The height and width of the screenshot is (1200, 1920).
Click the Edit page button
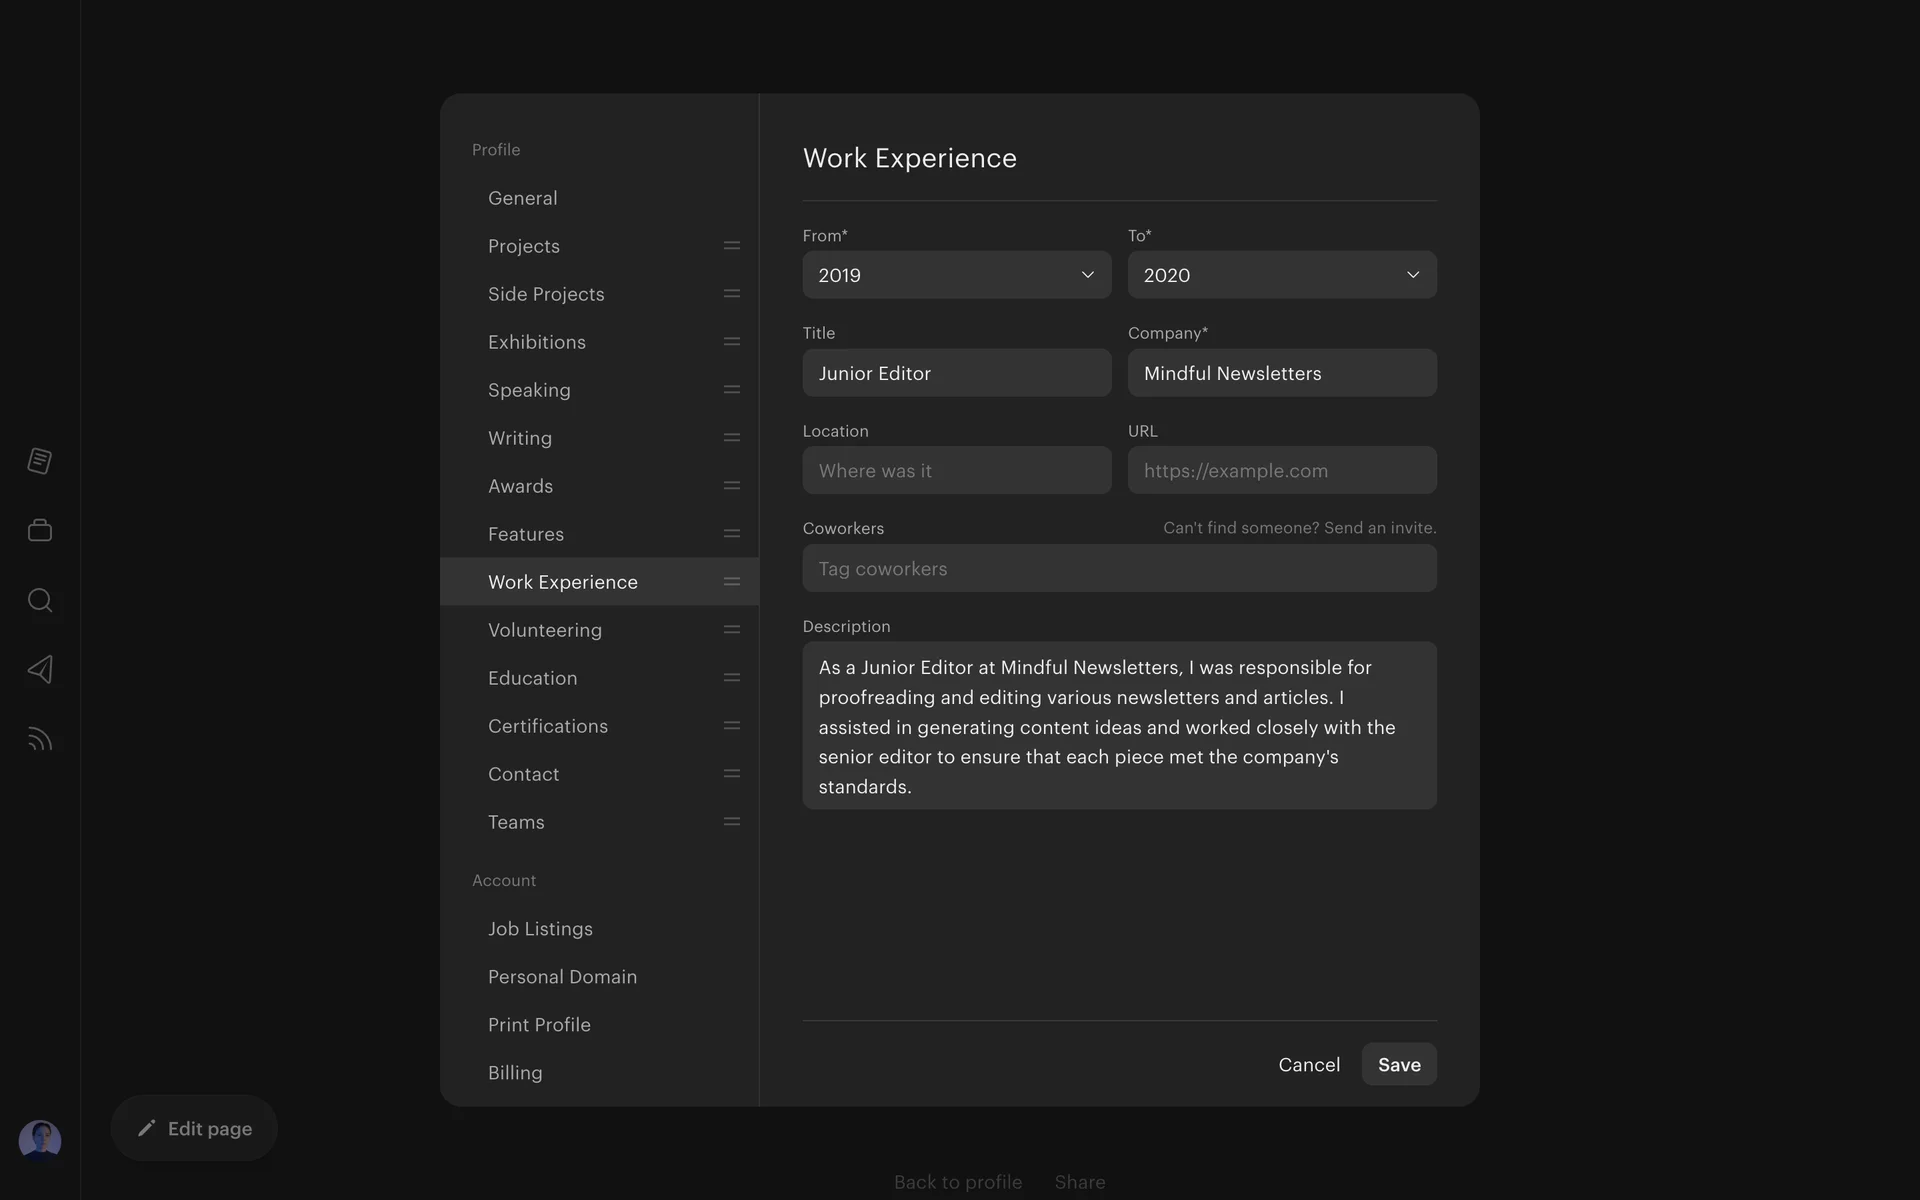point(194,1128)
